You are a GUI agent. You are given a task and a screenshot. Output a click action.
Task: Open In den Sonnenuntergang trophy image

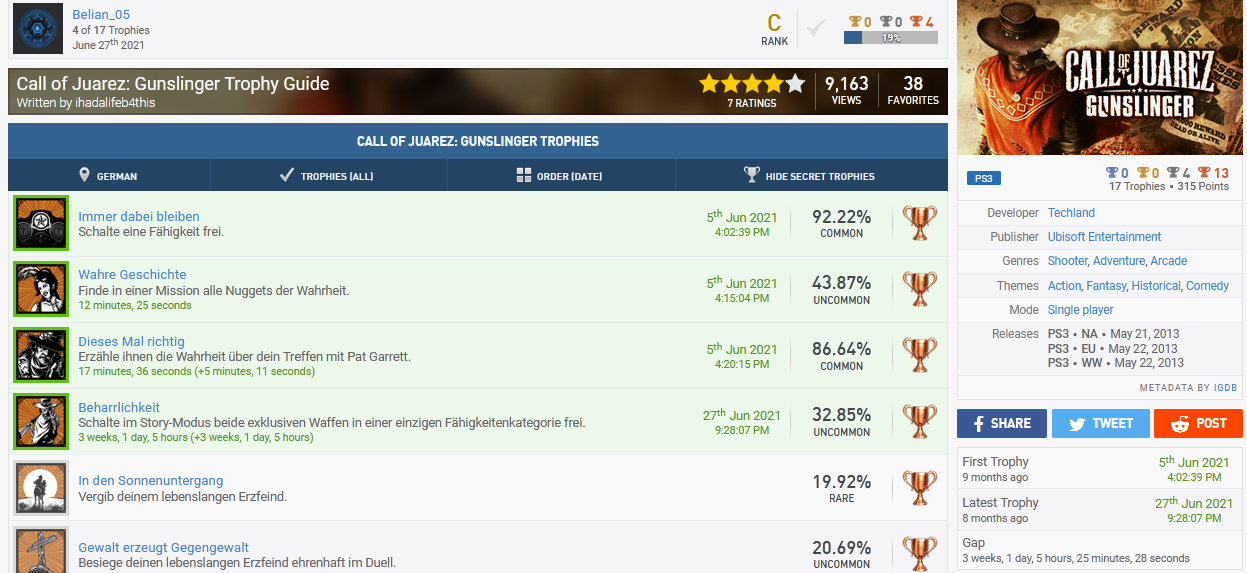point(41,488)
